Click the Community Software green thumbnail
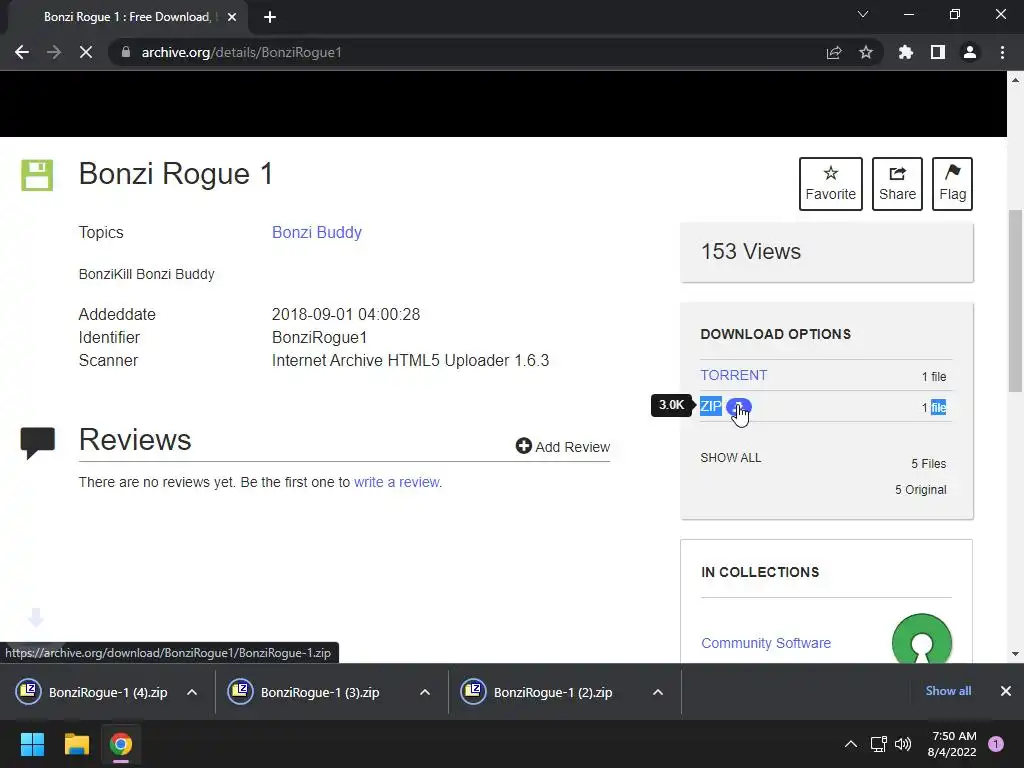 click(x=921, y=639)
